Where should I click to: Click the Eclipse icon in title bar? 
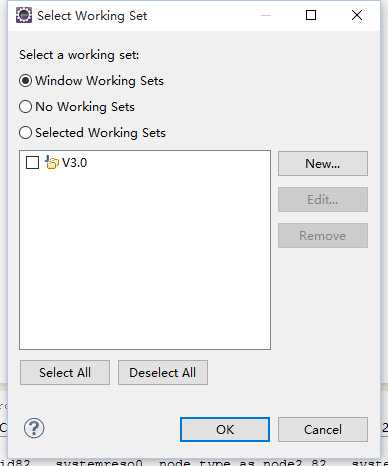pyautogui.click(x=24, y=15)
